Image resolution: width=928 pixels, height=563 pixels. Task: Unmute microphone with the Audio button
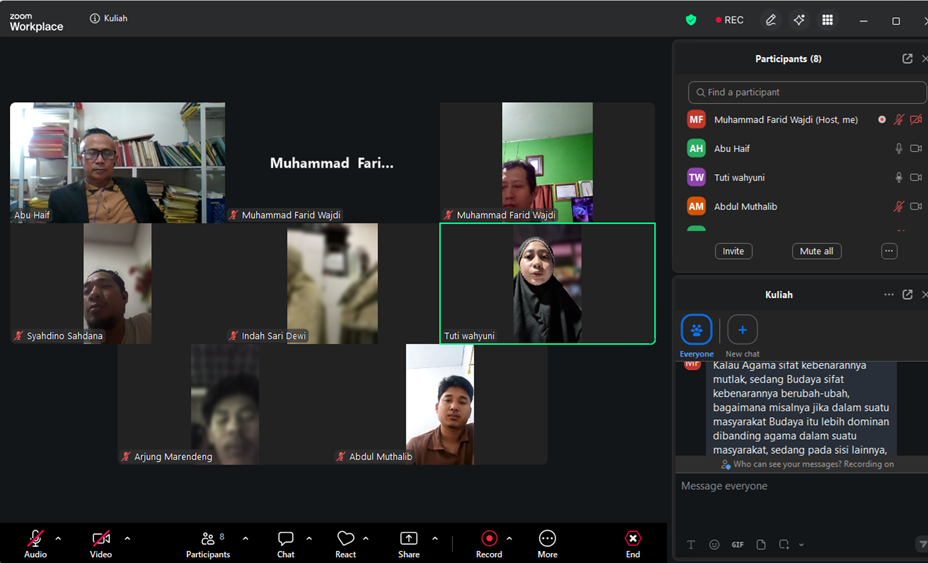coord(36,544)
